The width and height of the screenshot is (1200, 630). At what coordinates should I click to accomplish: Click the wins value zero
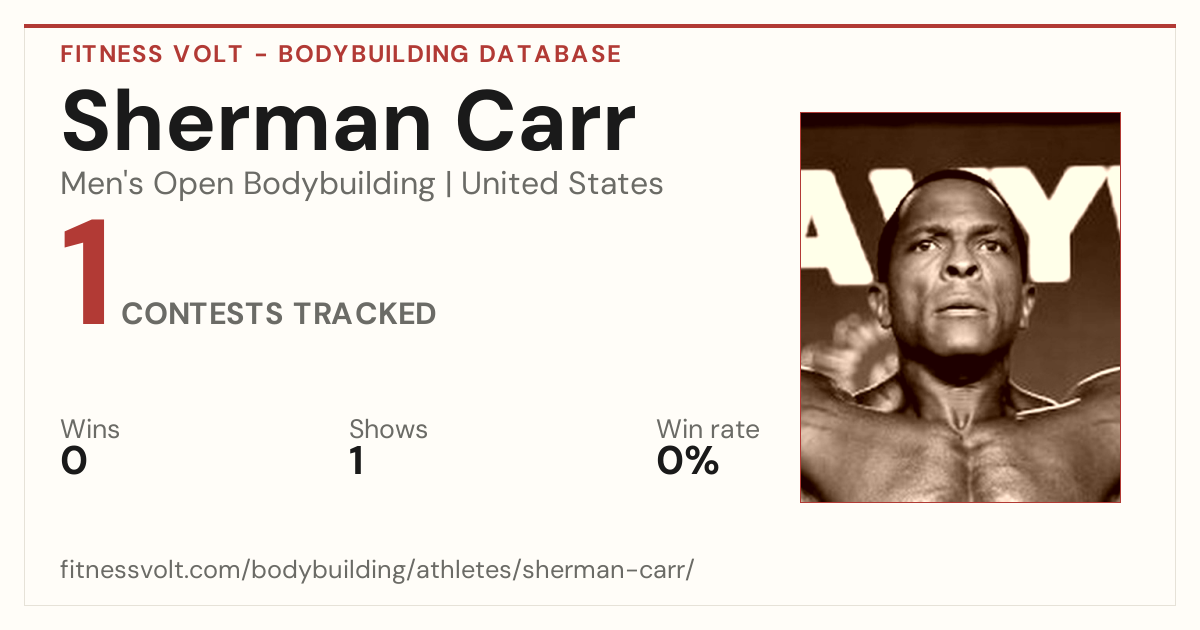[x=74, y=462]
